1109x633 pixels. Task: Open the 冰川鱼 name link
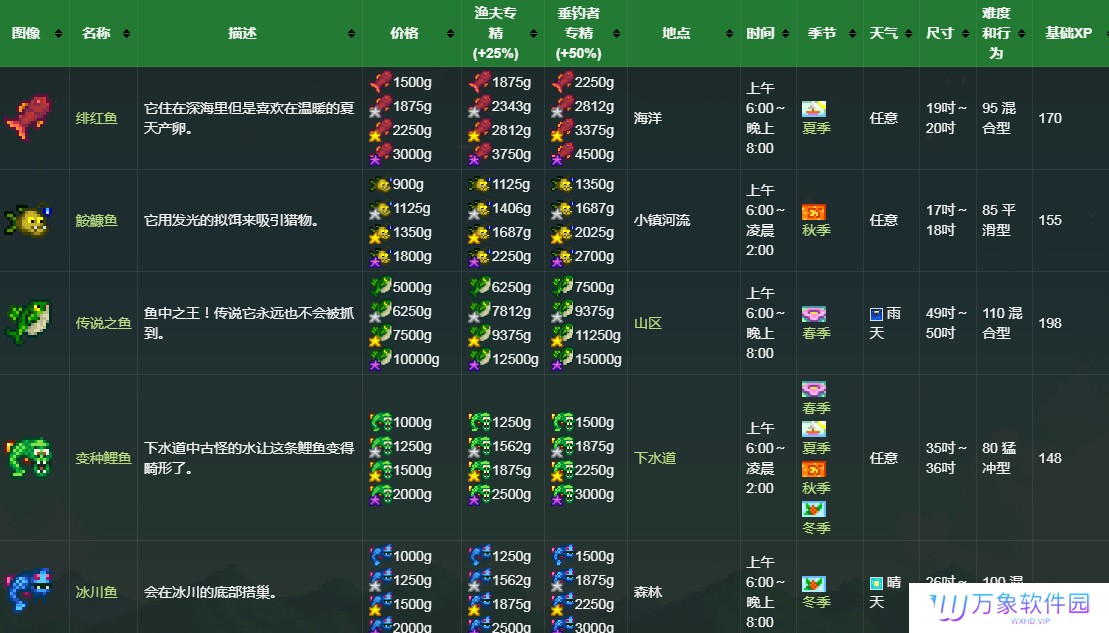coord(96,592)
